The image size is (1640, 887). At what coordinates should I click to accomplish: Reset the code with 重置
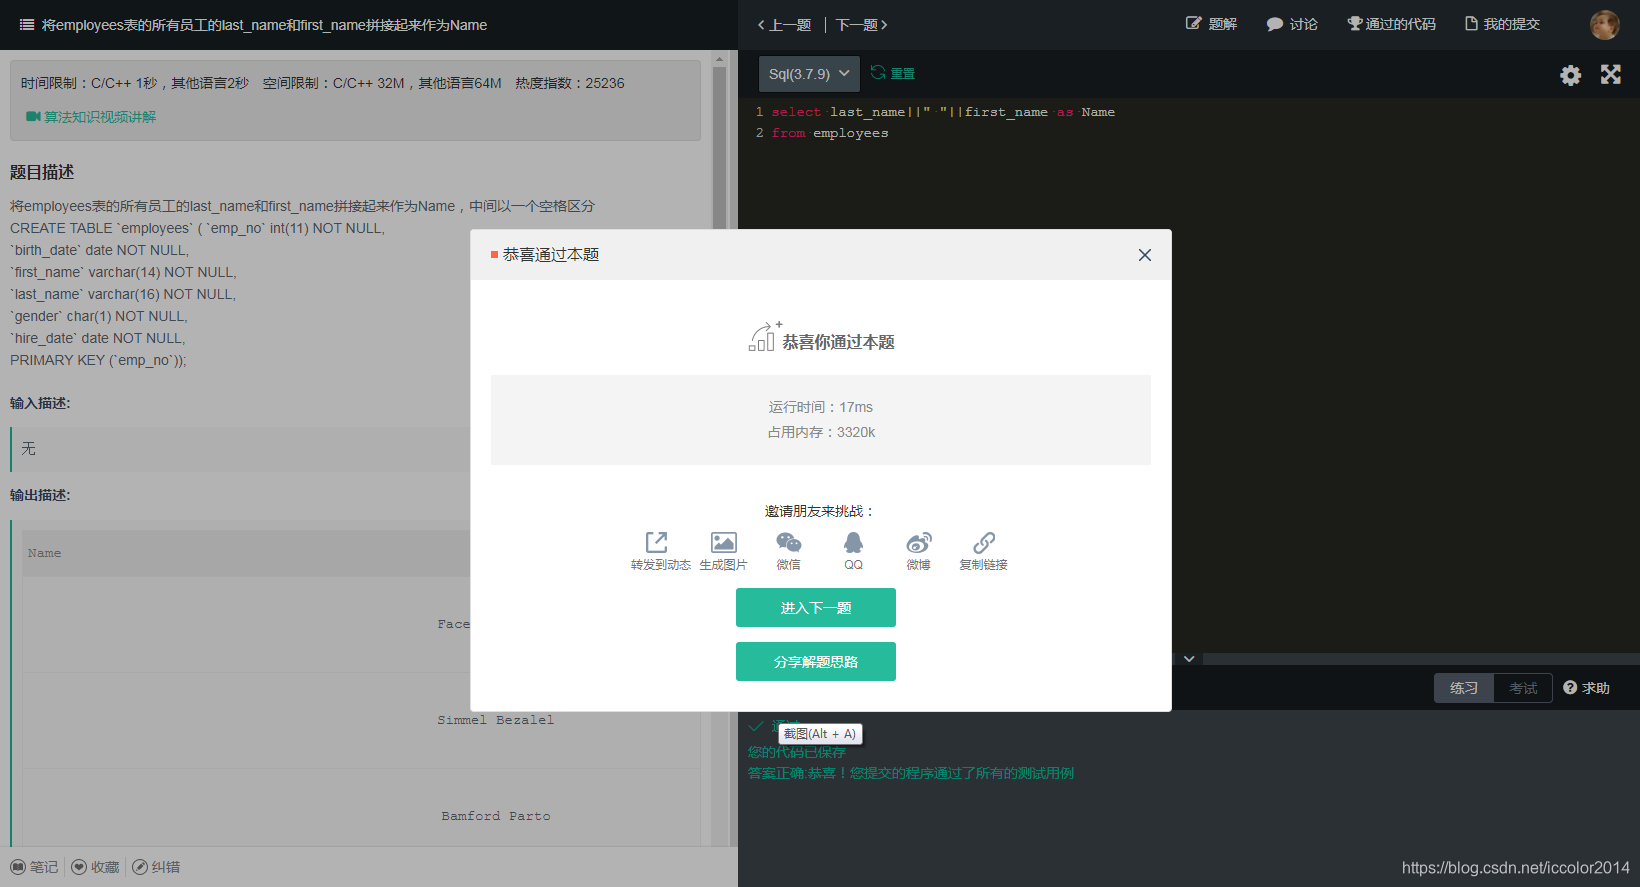(x=893, y=73)
